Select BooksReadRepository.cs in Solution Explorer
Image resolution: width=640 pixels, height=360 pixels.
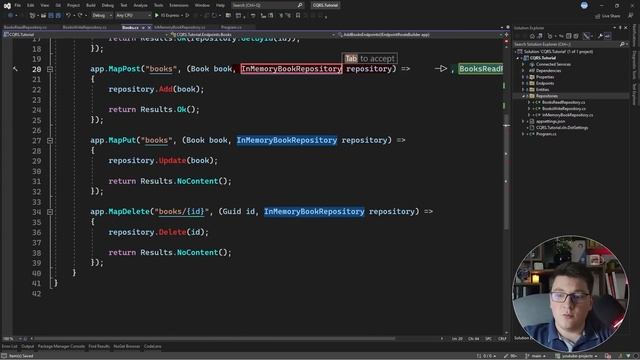pos(563,102)
